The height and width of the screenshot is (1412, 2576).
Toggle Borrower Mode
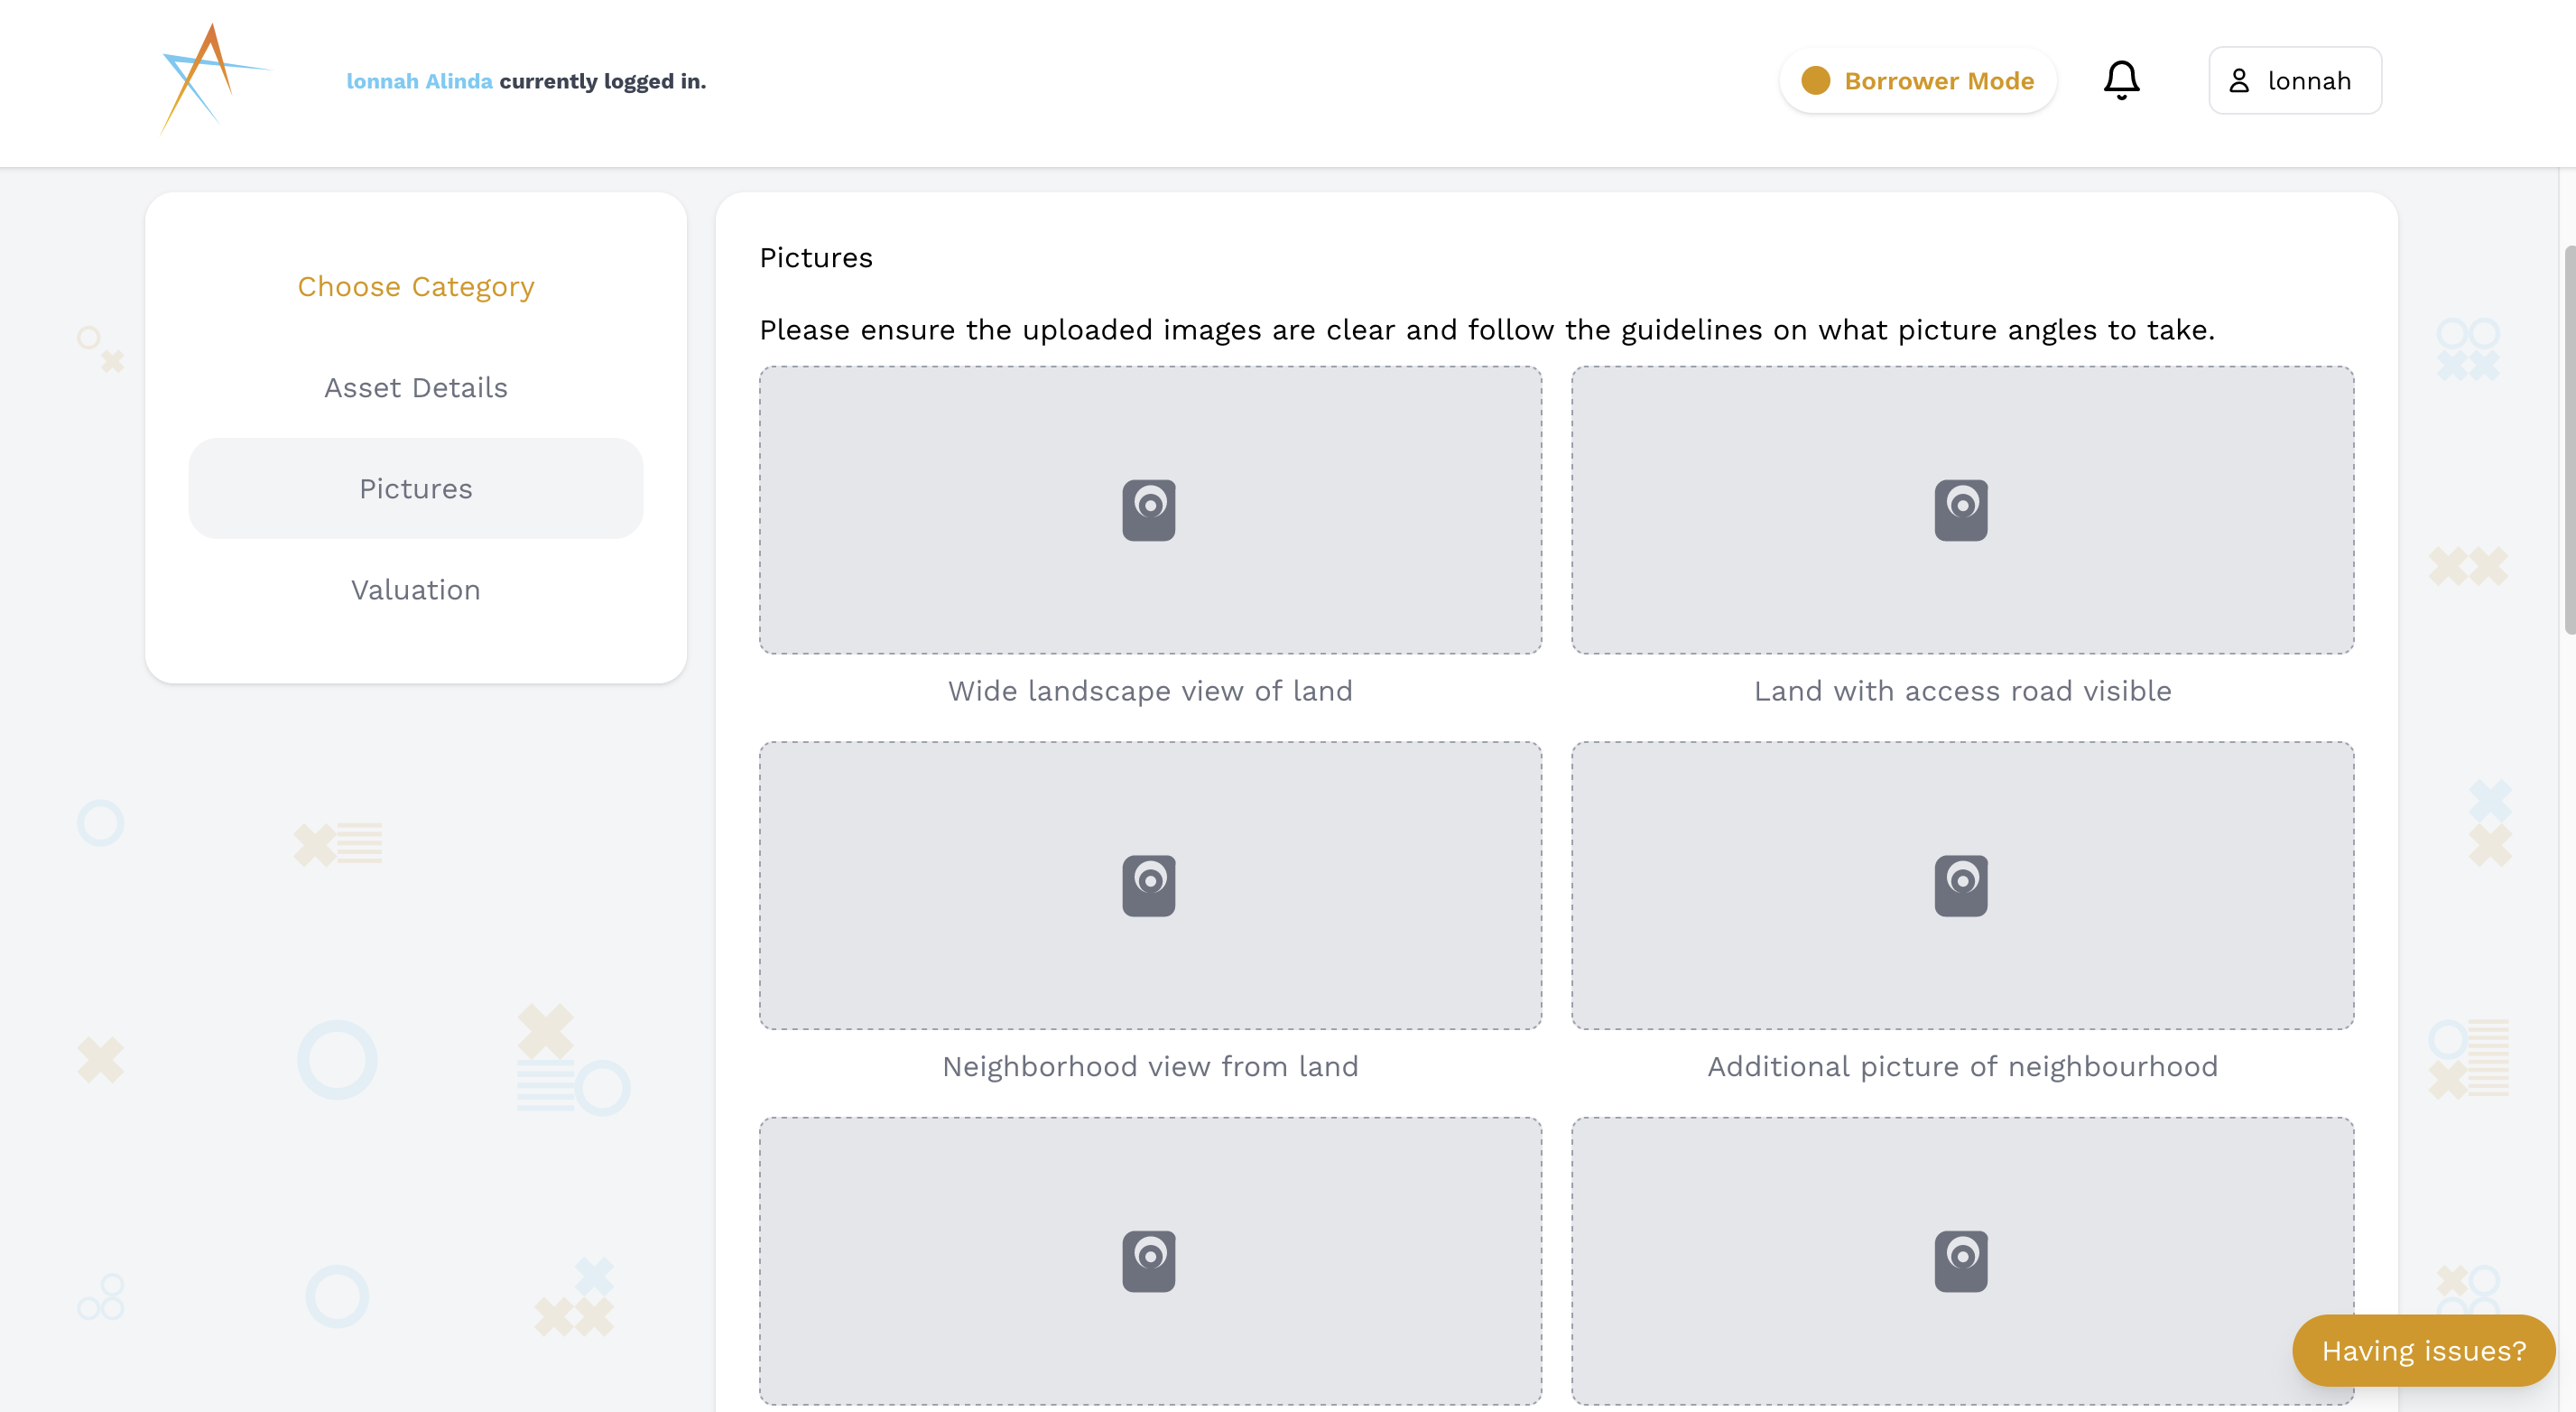[1917, 80]
